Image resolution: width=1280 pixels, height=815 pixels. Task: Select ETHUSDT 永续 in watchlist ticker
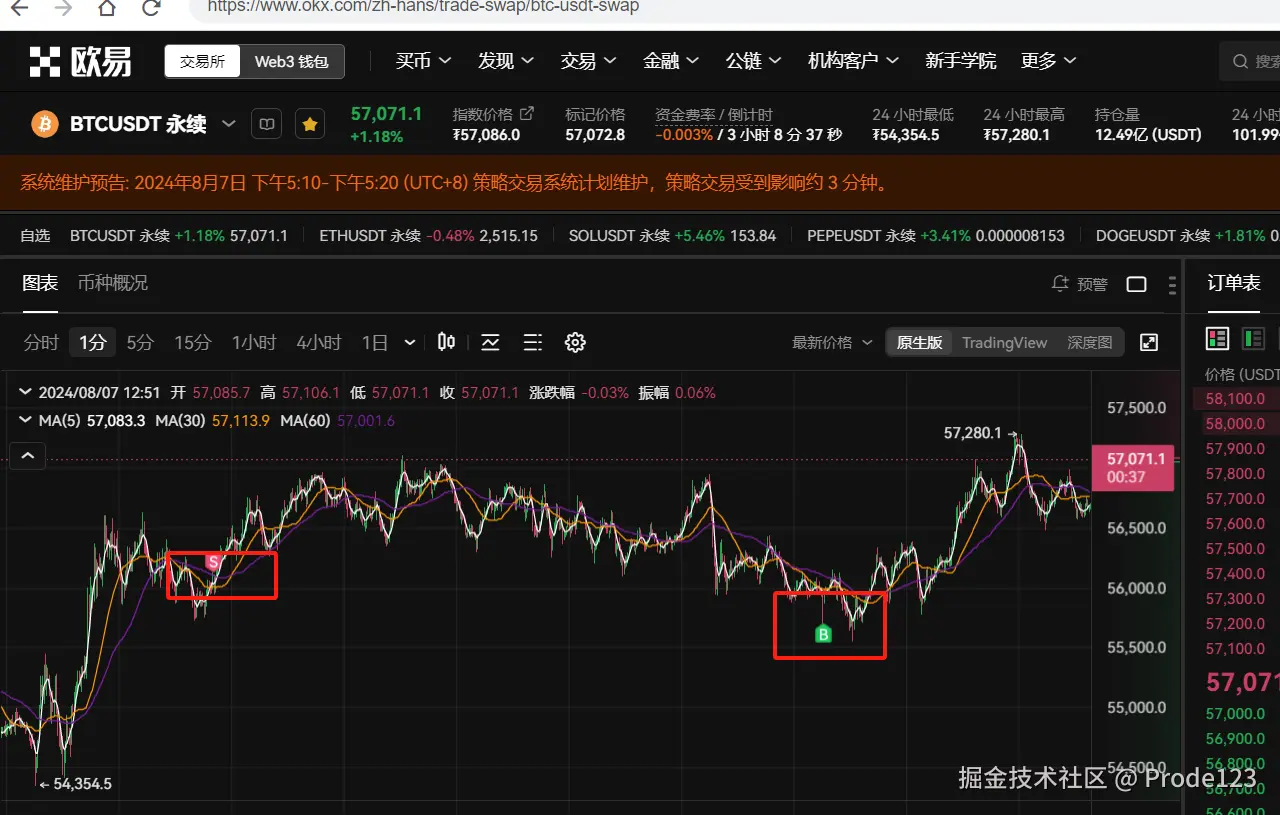point(428,236)
